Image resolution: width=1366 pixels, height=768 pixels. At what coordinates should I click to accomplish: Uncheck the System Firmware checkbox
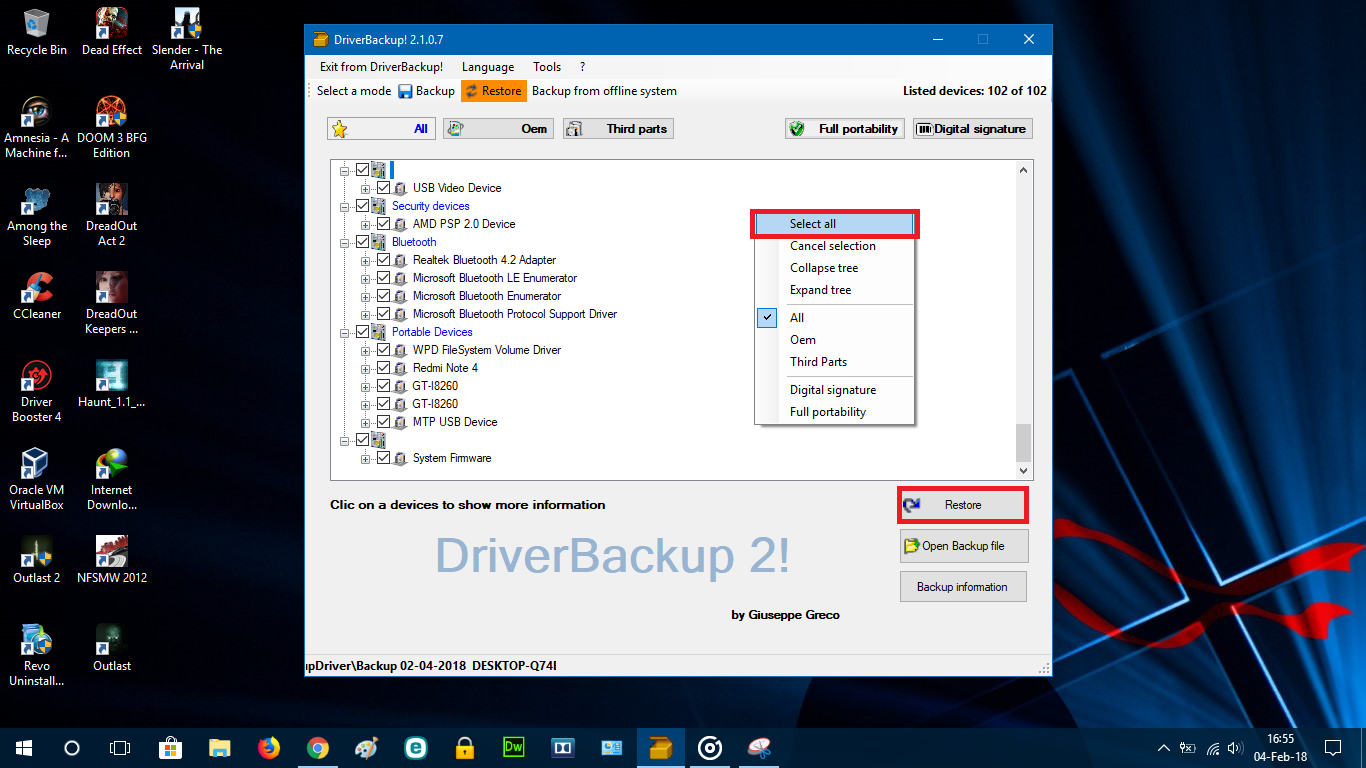point(383,458)
